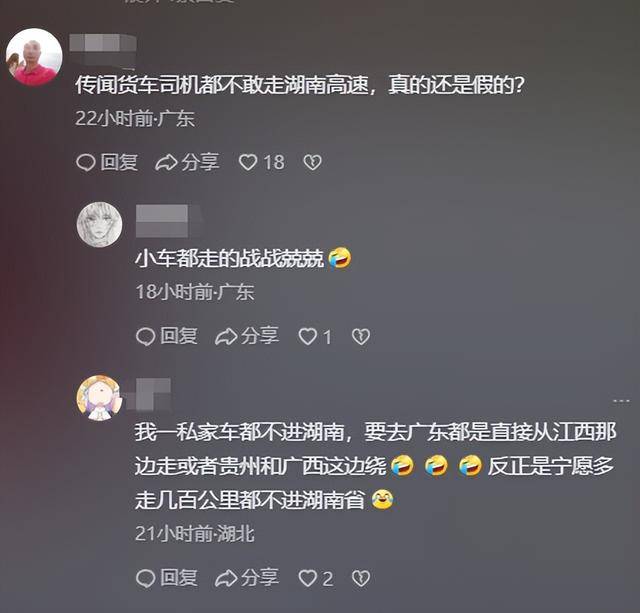Share the 战战兢兢 comment

coord(247,336)
